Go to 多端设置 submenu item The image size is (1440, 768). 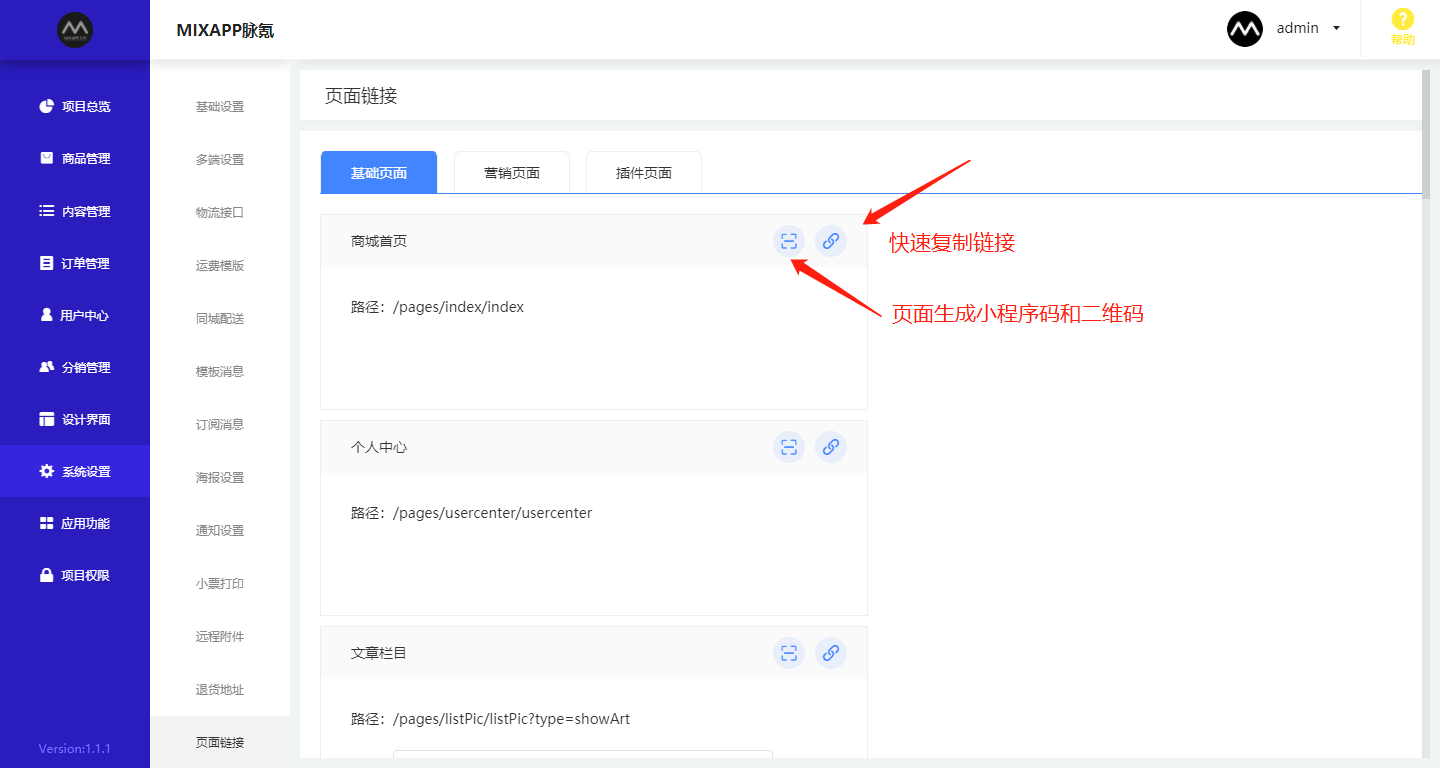click(220, 160)
